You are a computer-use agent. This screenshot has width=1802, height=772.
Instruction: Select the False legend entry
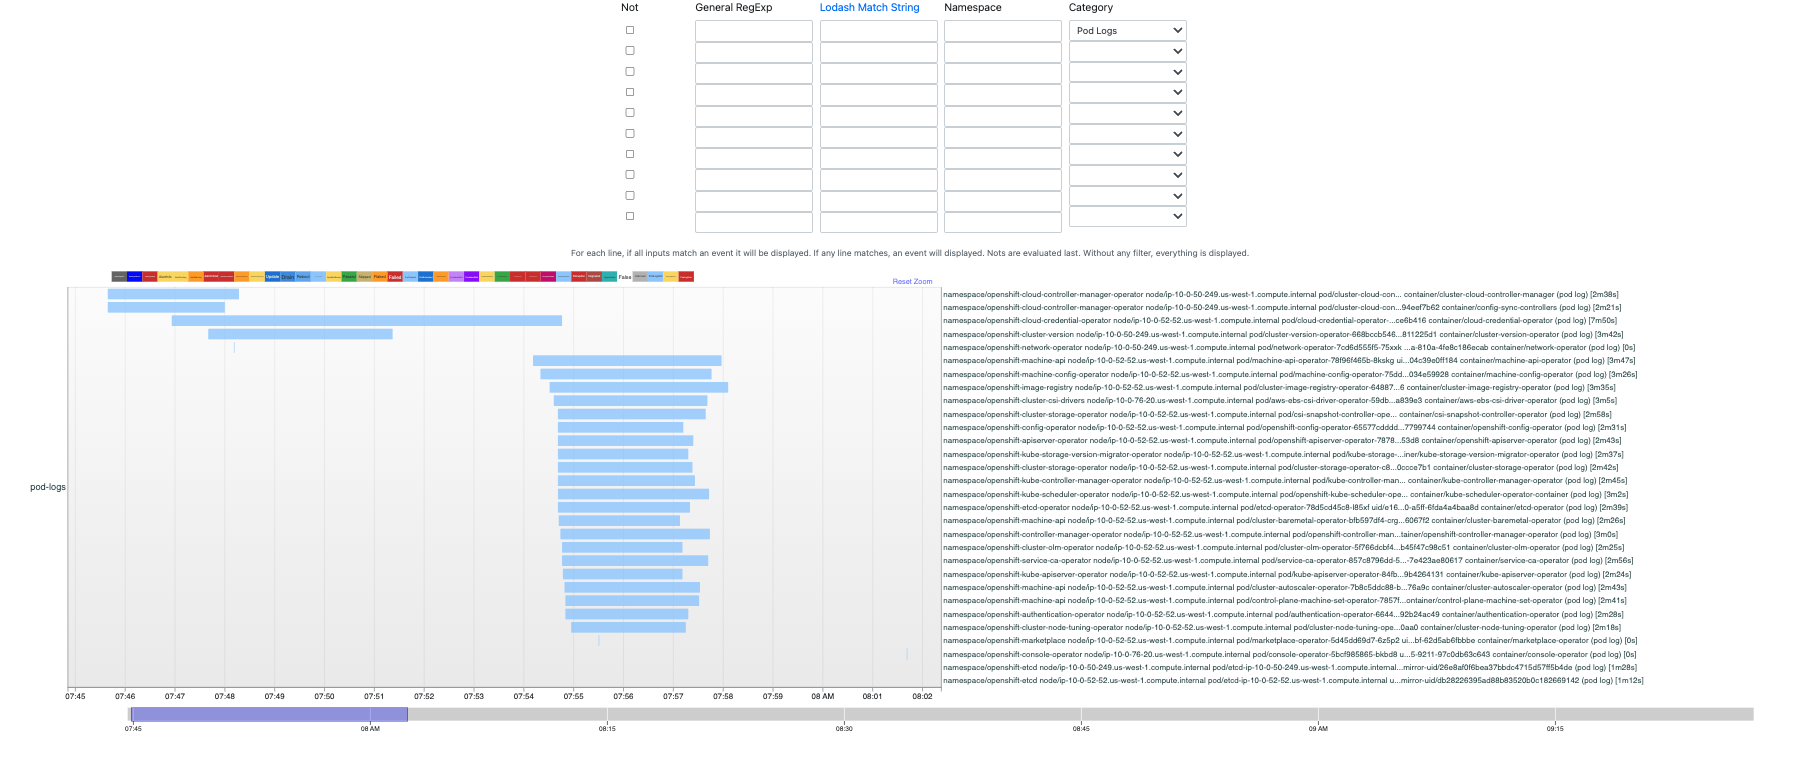625,276
